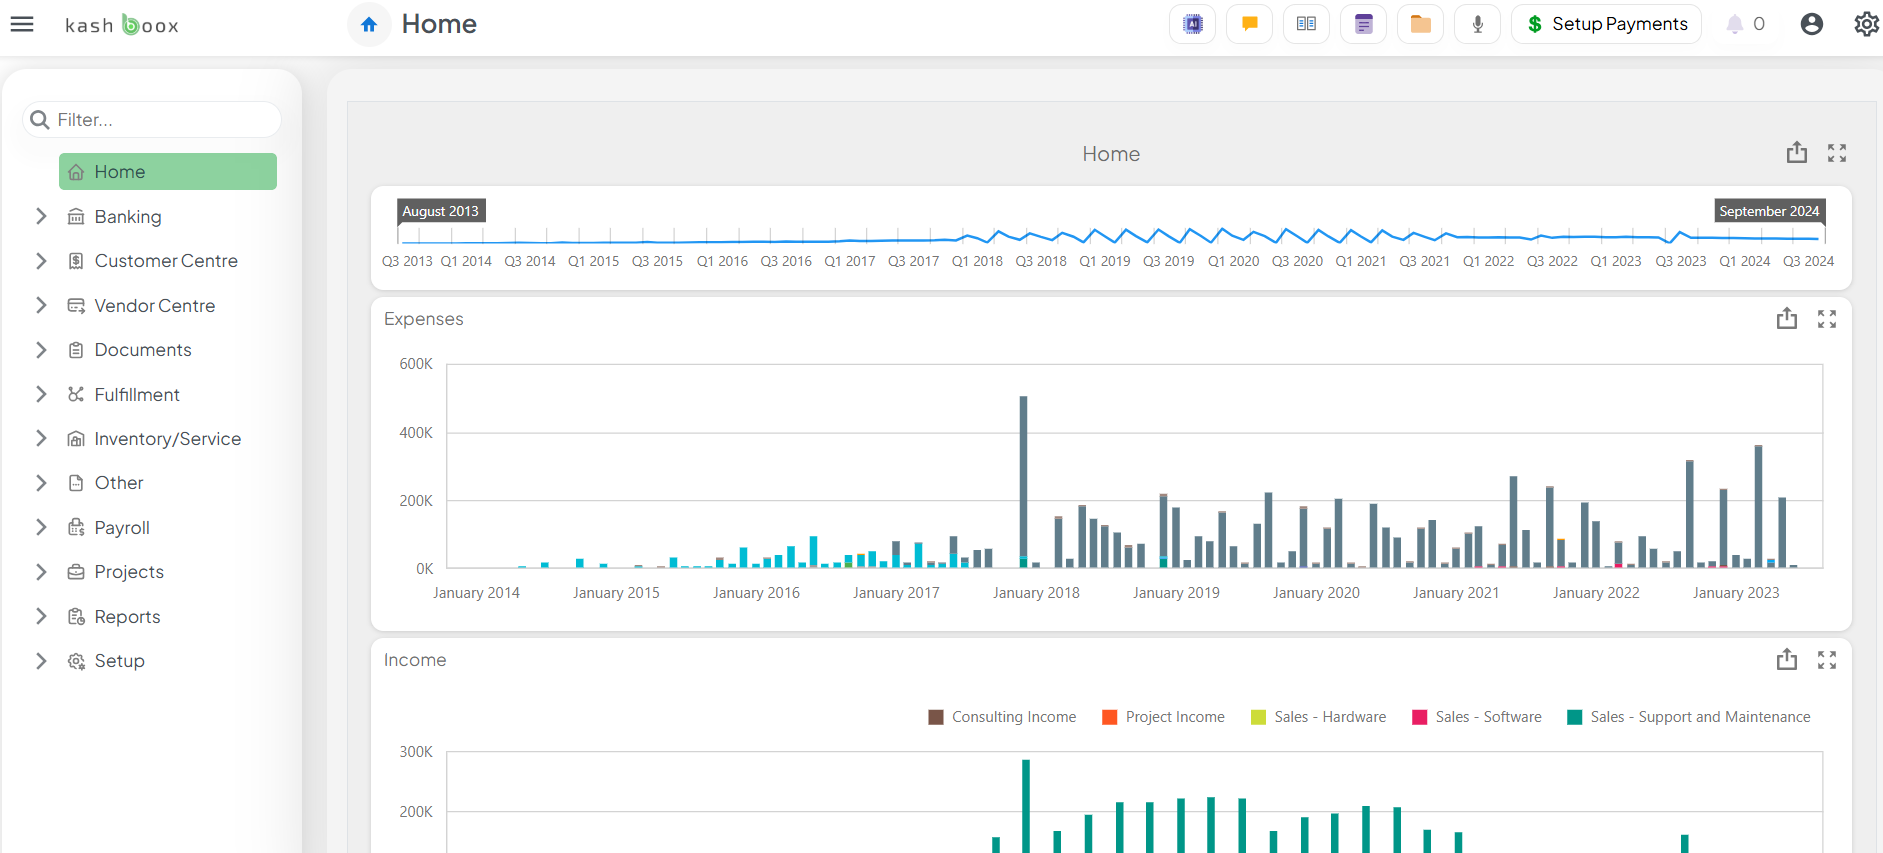Open the purple notes icon

pyautogui.click(x=1363, y=24)
